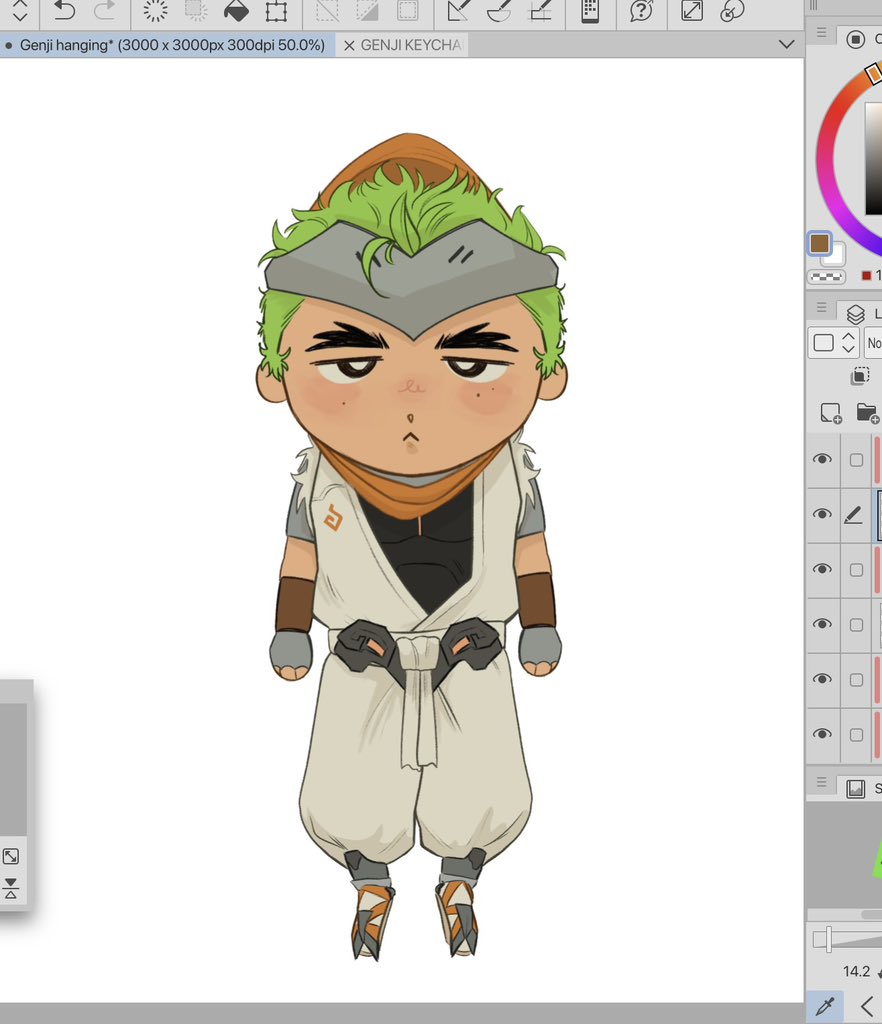Open the layer palette color selector
882x1024 pixels.
824,343
